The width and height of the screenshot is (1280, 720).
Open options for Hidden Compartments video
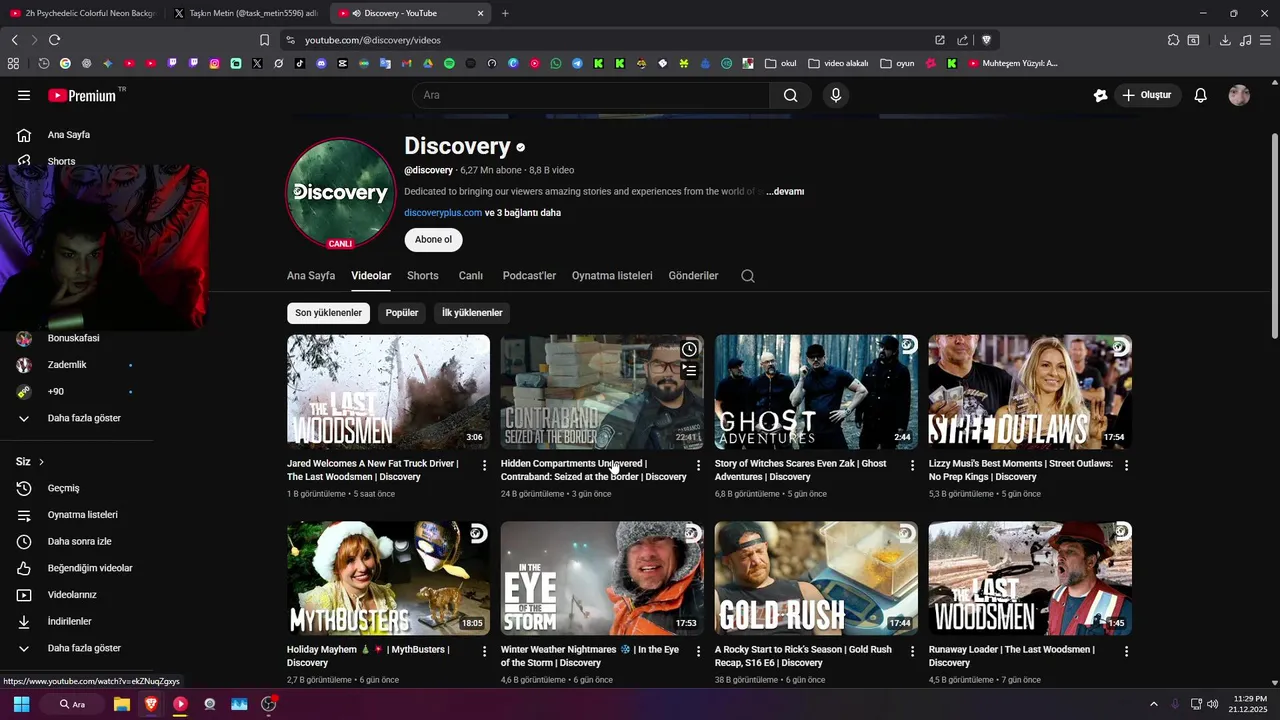(699, 465)
